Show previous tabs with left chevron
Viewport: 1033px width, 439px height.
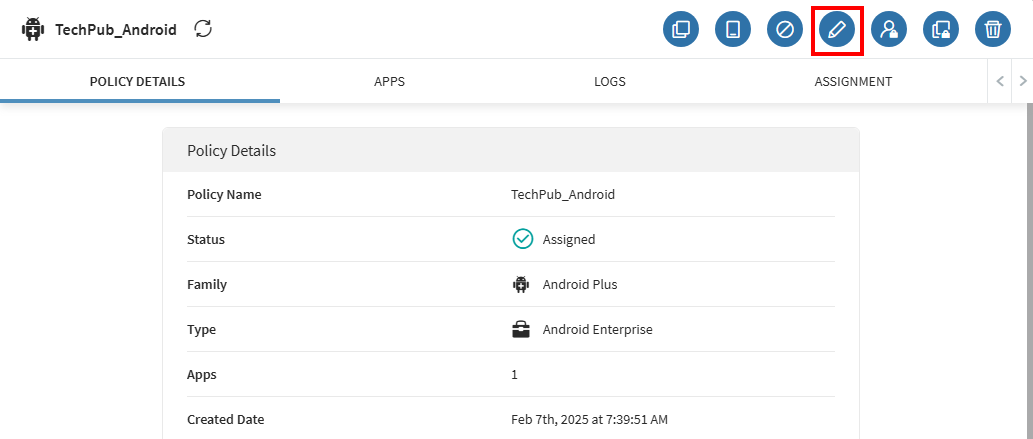(1000, 81)
